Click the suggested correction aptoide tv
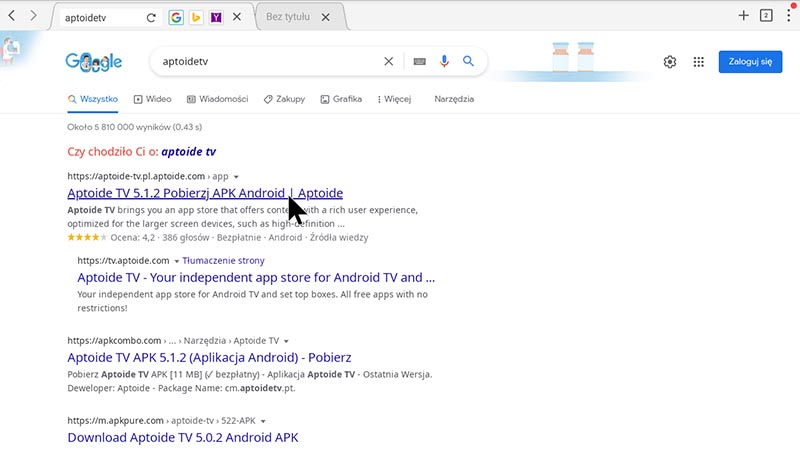 (x=189, y=152)
